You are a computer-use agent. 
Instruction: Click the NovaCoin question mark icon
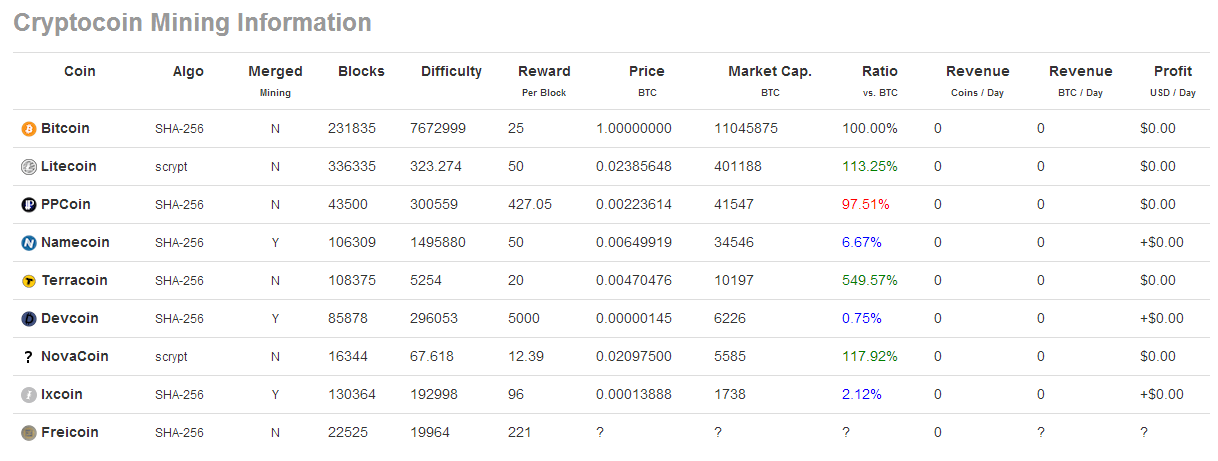(28, 357)
